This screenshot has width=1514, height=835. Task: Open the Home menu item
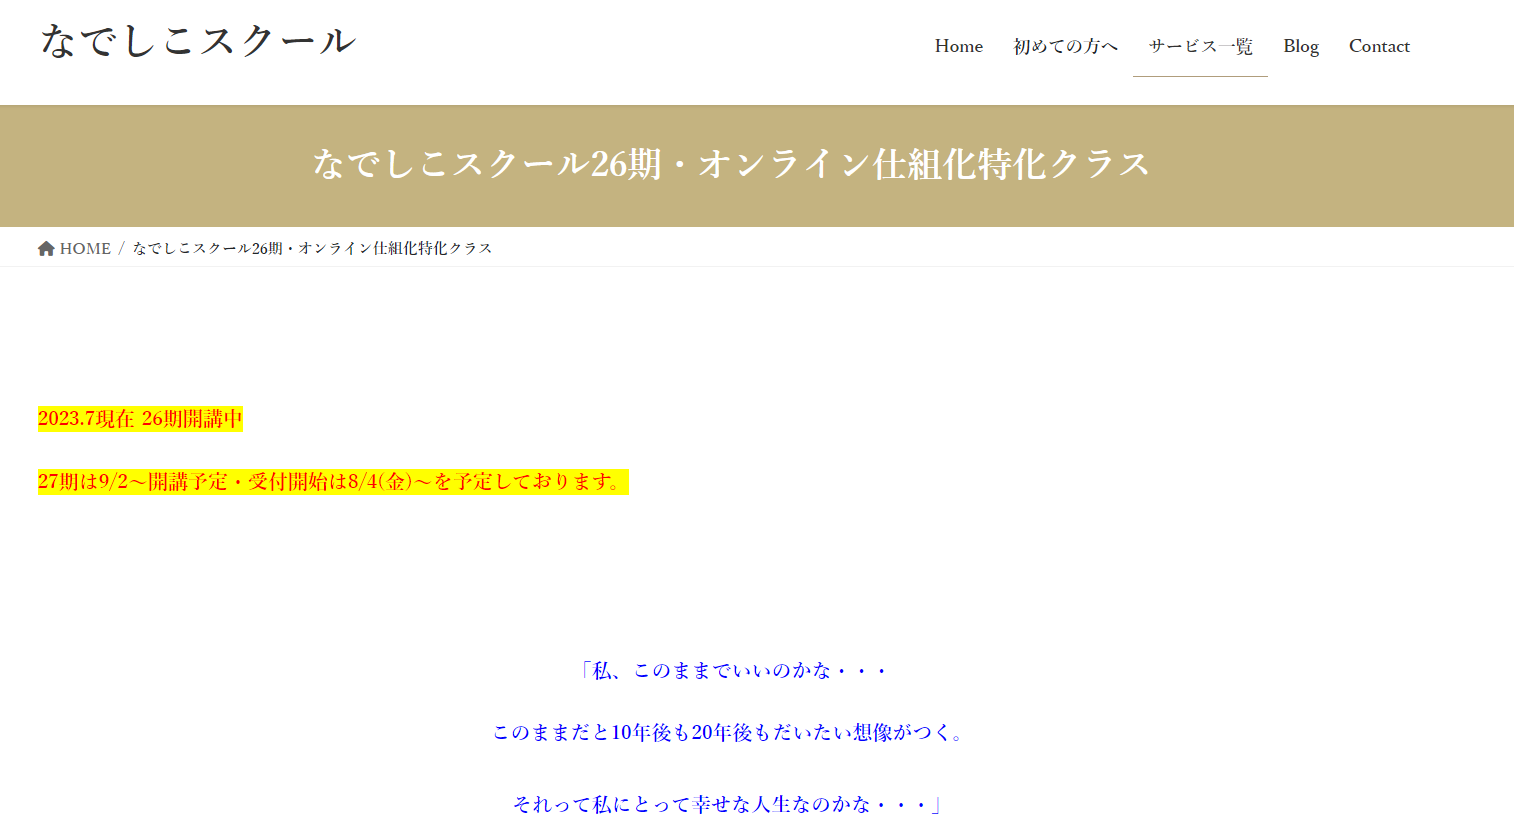959,46
